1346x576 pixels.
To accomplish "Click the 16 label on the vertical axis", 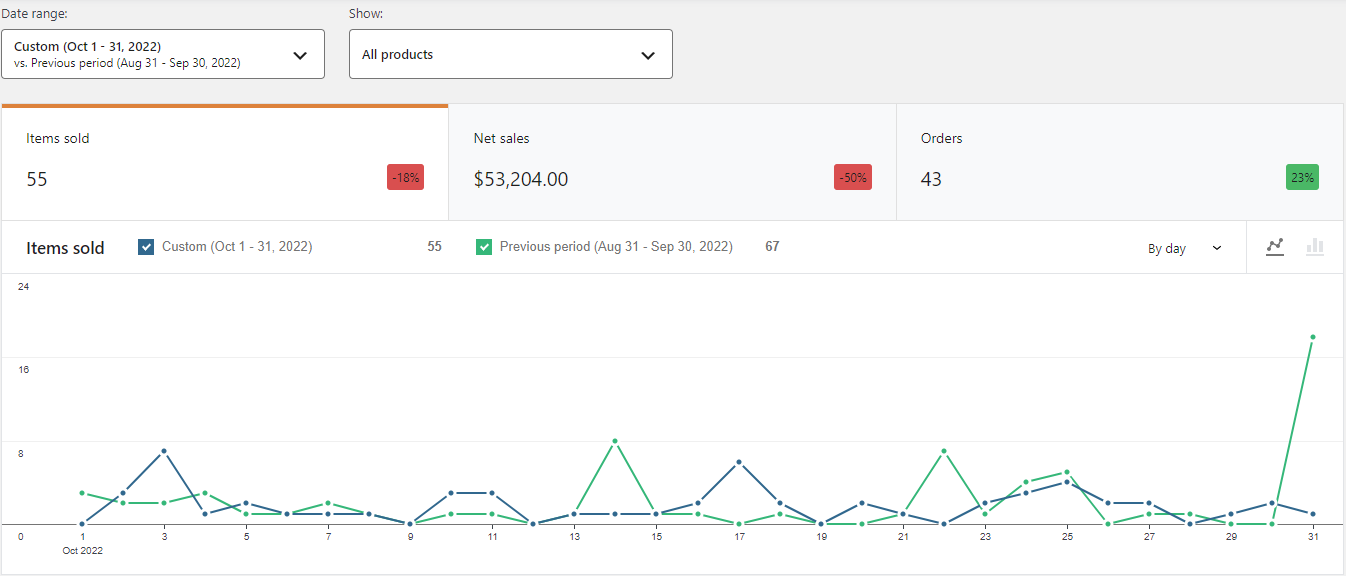I will tap(24, 370).
